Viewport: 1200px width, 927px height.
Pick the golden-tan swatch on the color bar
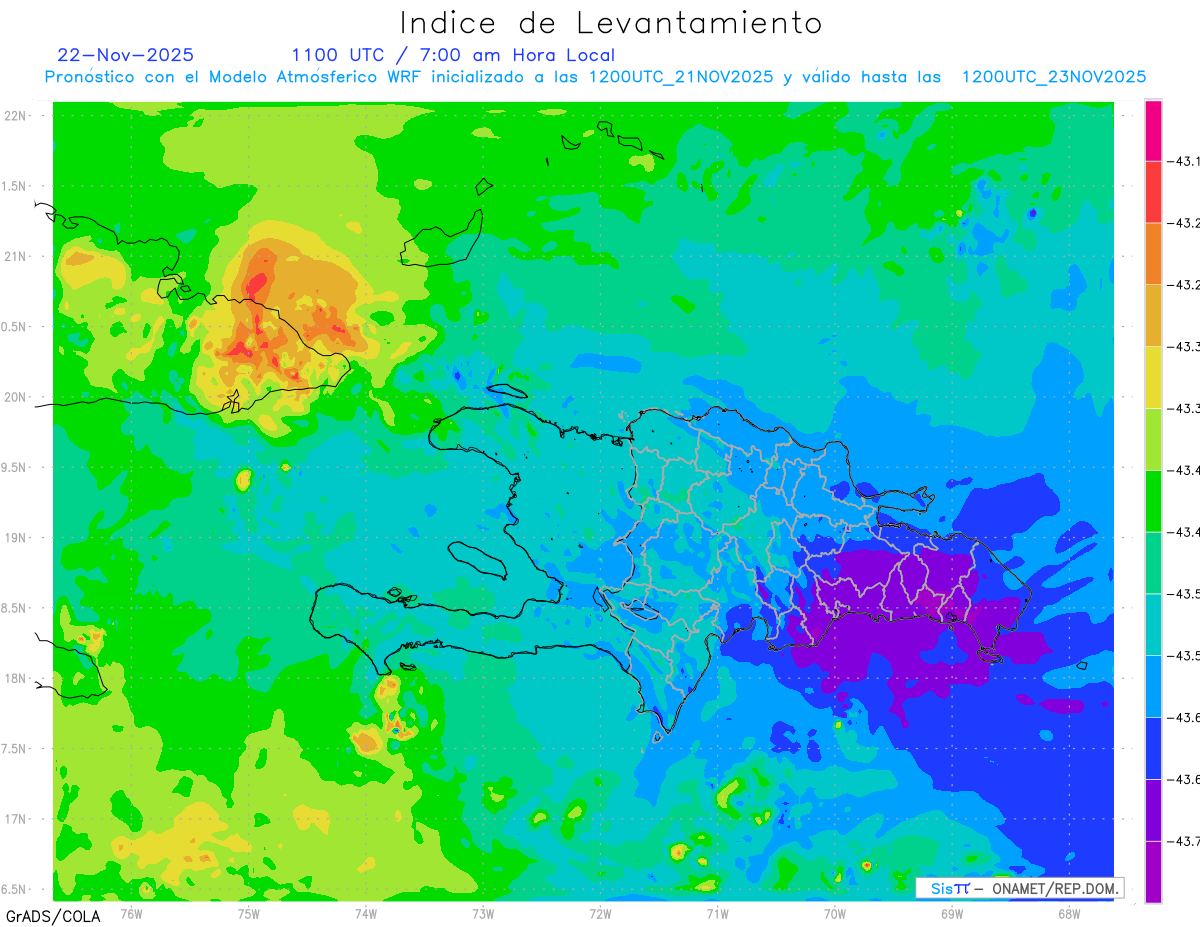(1153, 316)
